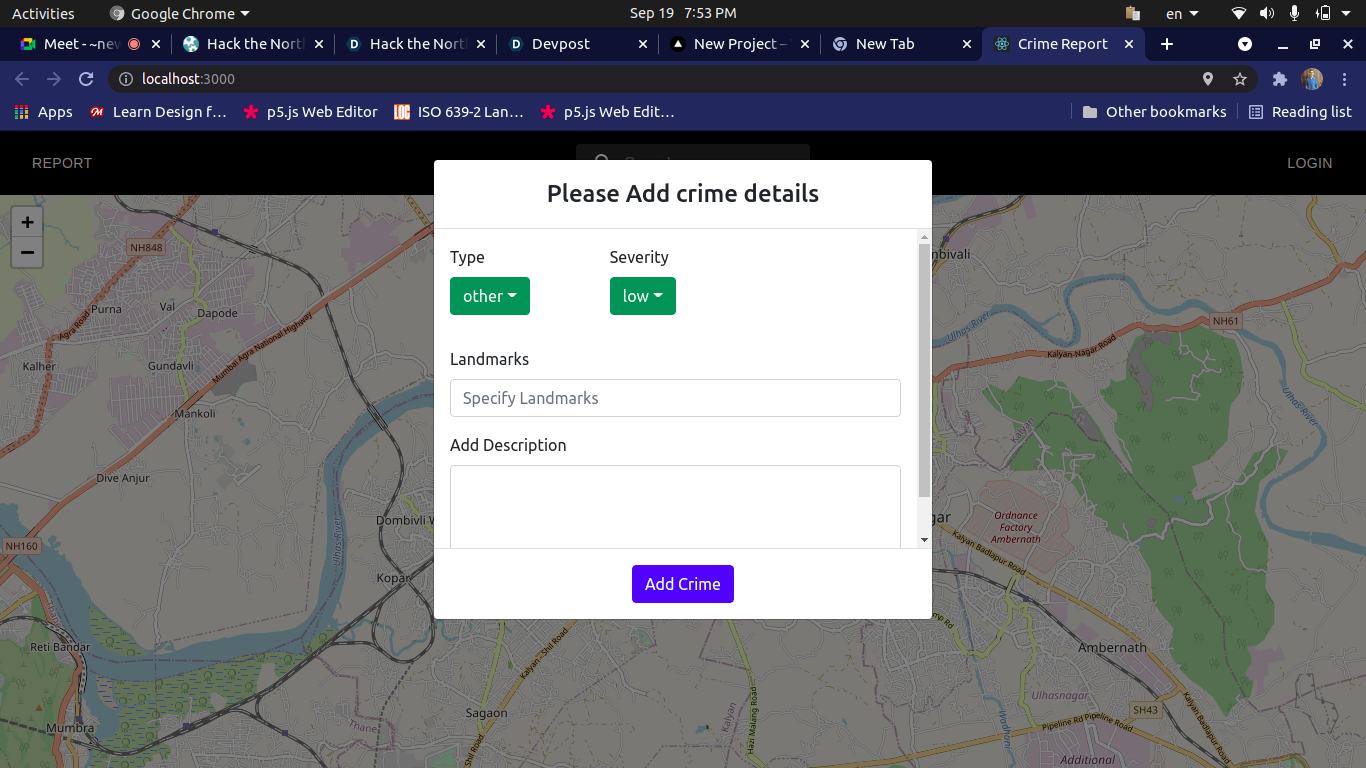Open the Severity dropdown showing low
This screenshot has width=1366, height=768.
point(643,296)
